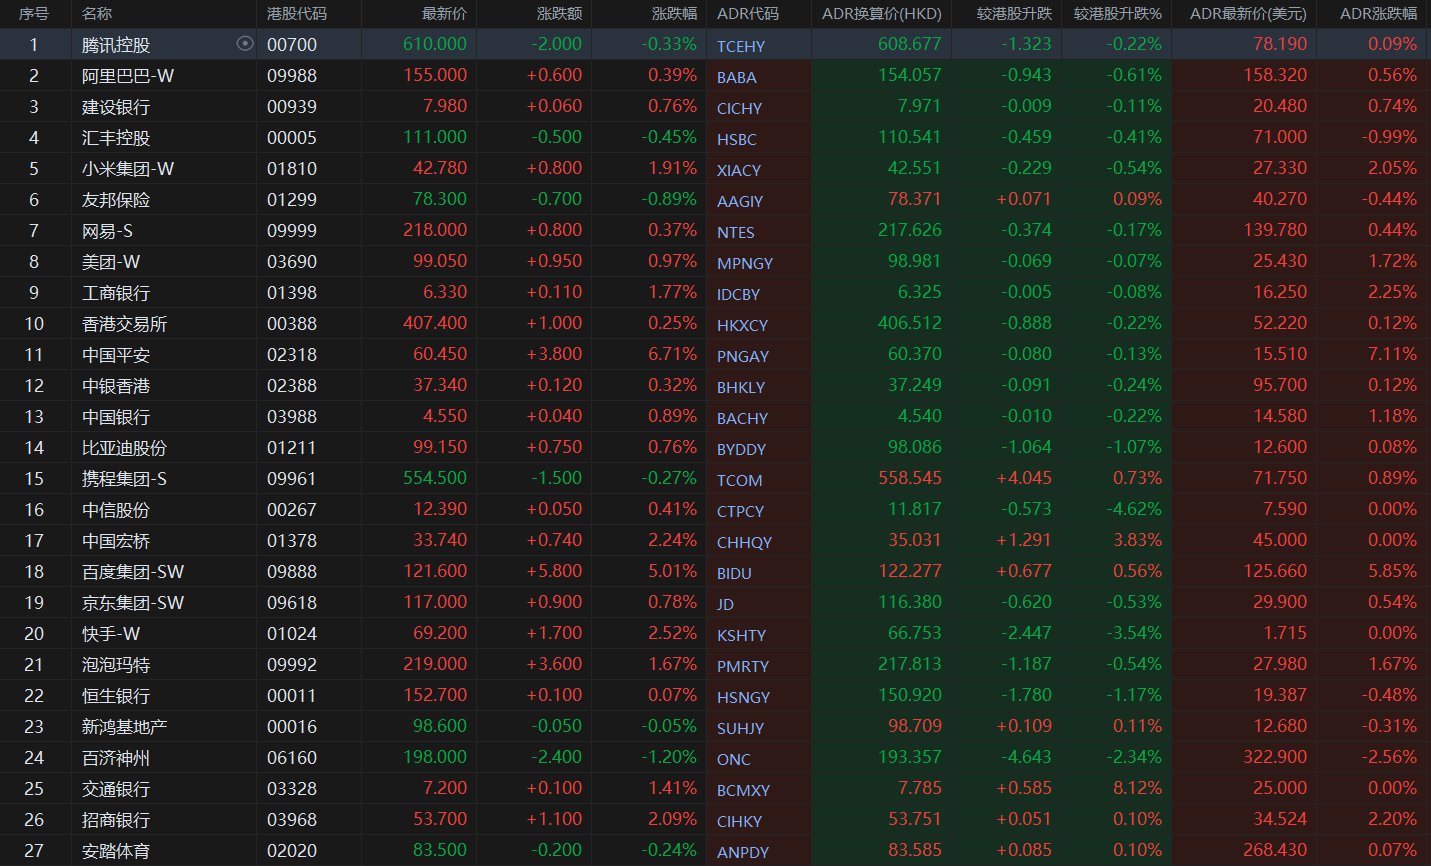Viewport: 1431px width, 866px height.
Task: Click the ADR涨跌幅 column header
Action: 1378,14
